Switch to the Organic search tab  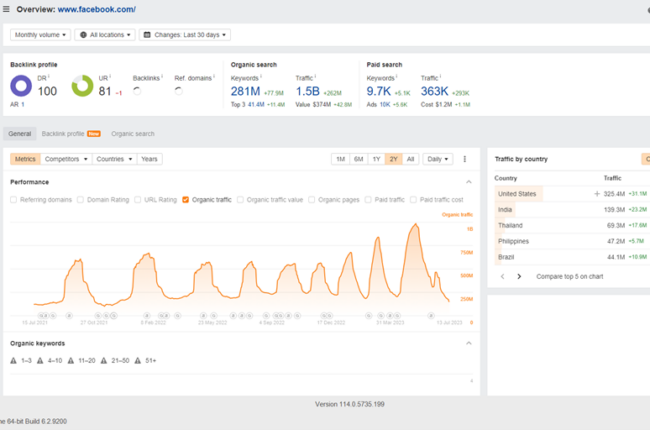(133, 134)
